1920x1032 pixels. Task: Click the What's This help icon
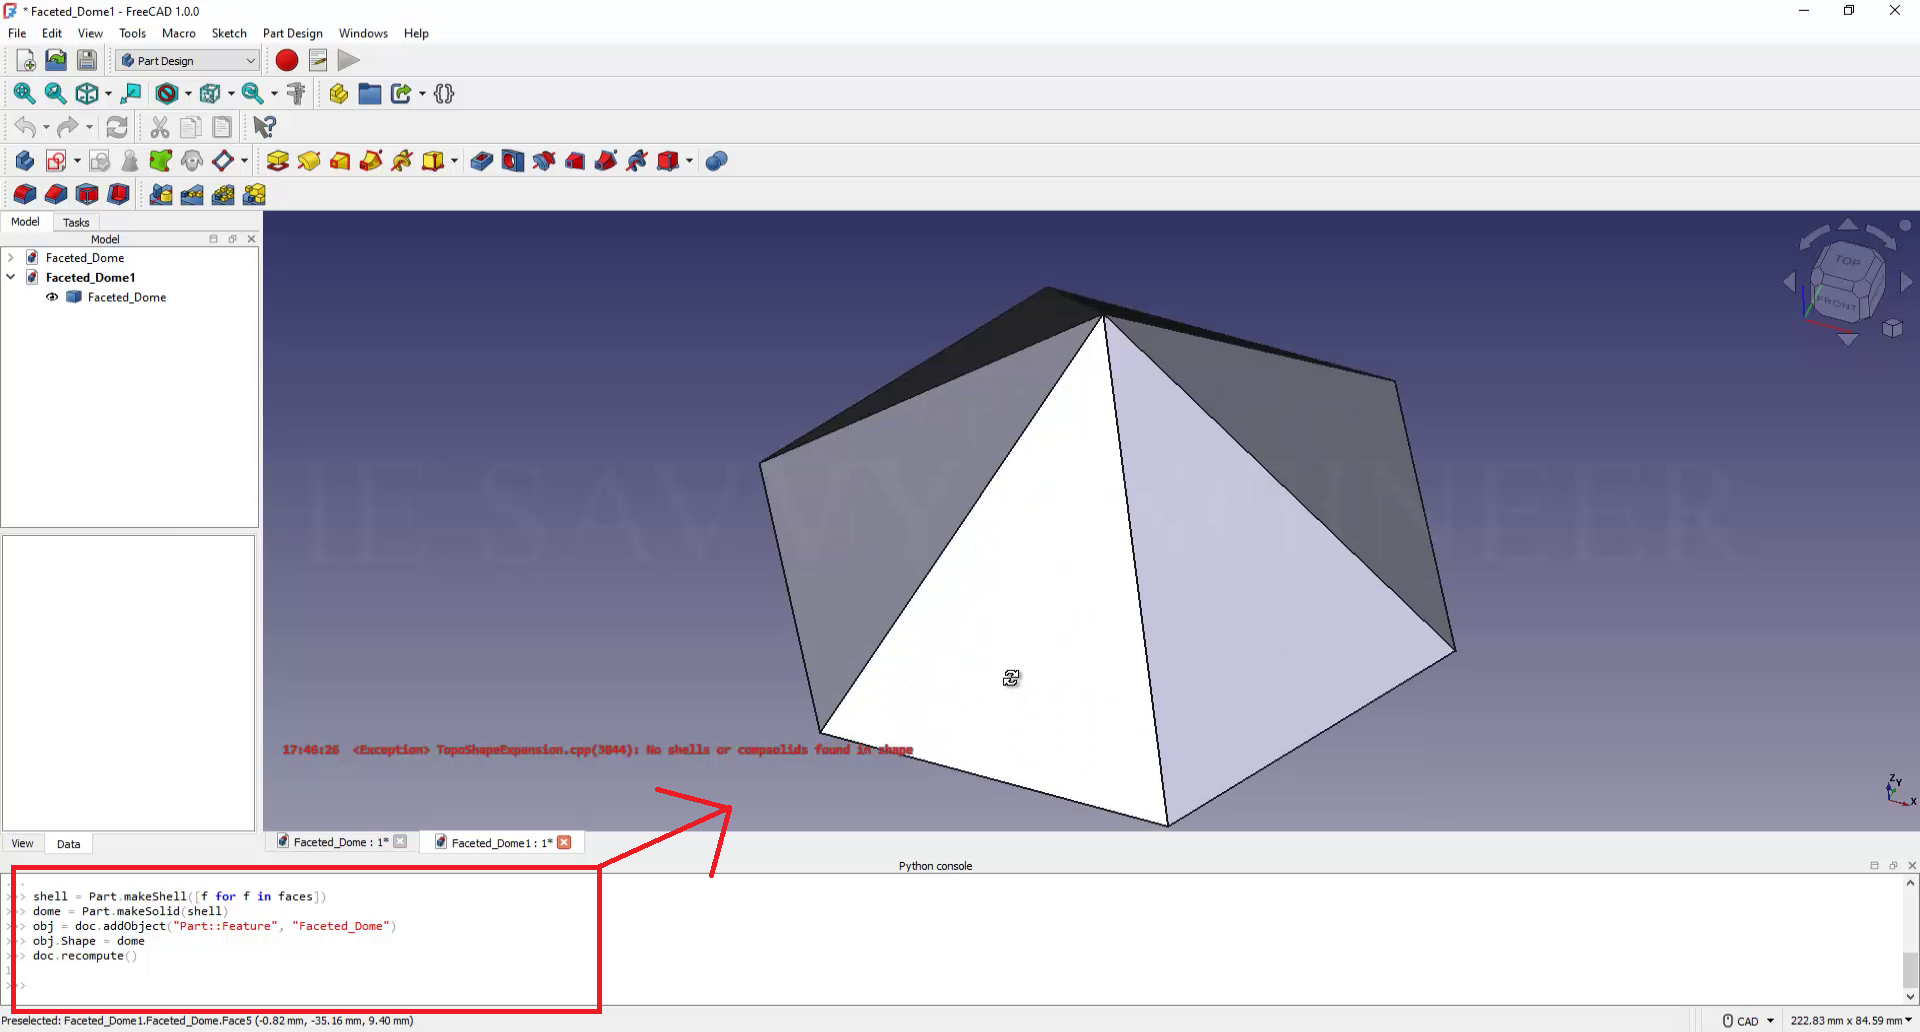(264, 127)
